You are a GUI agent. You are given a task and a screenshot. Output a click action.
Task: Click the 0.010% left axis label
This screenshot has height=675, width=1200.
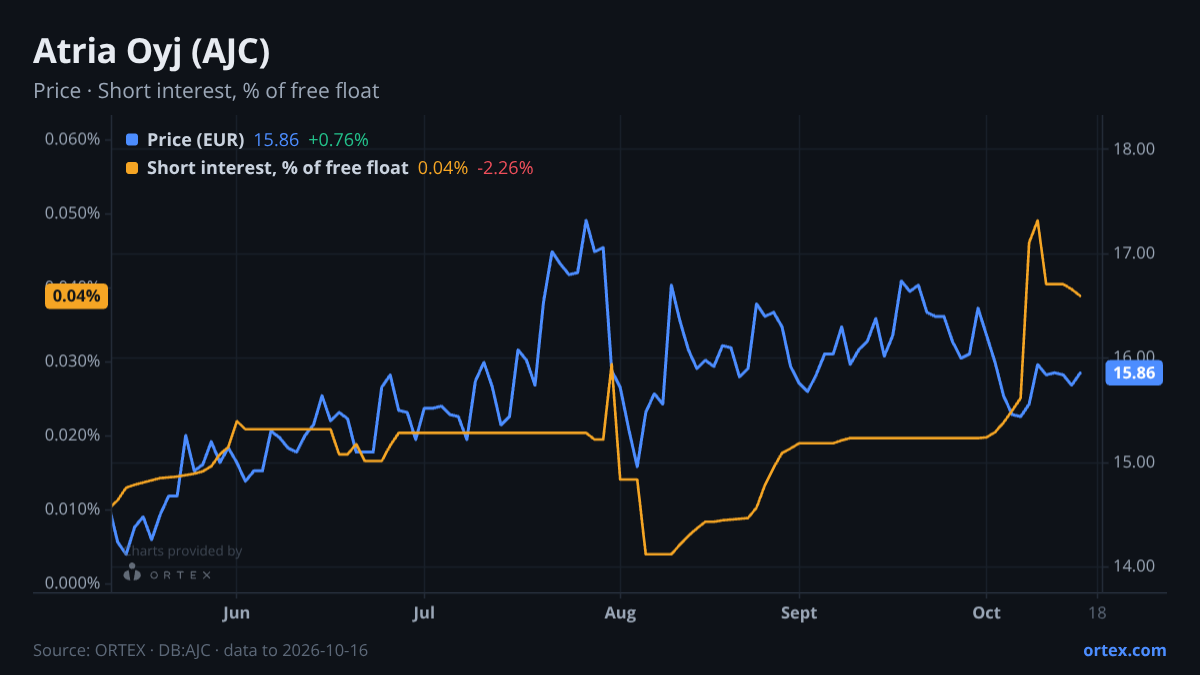click(72, 509)
